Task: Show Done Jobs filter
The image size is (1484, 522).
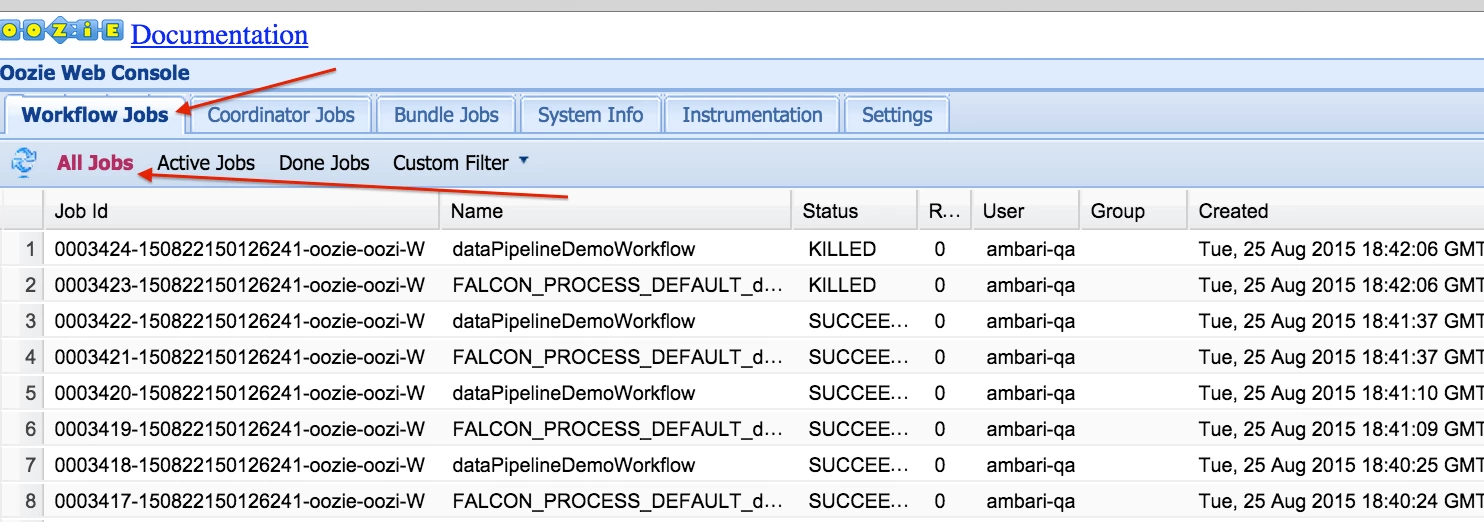Action: (x=324, y=163)
